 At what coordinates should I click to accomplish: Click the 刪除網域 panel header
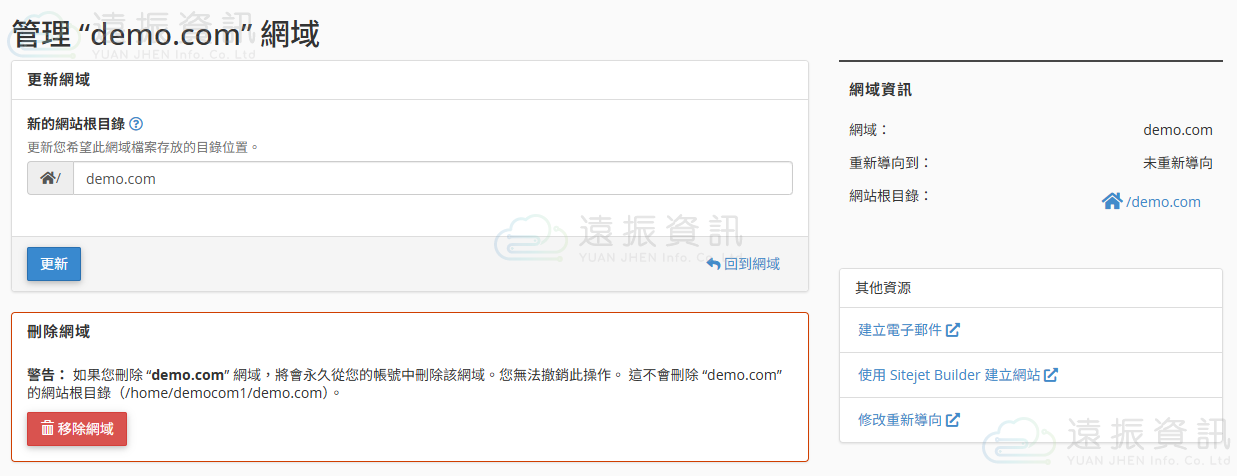[59, 332]
